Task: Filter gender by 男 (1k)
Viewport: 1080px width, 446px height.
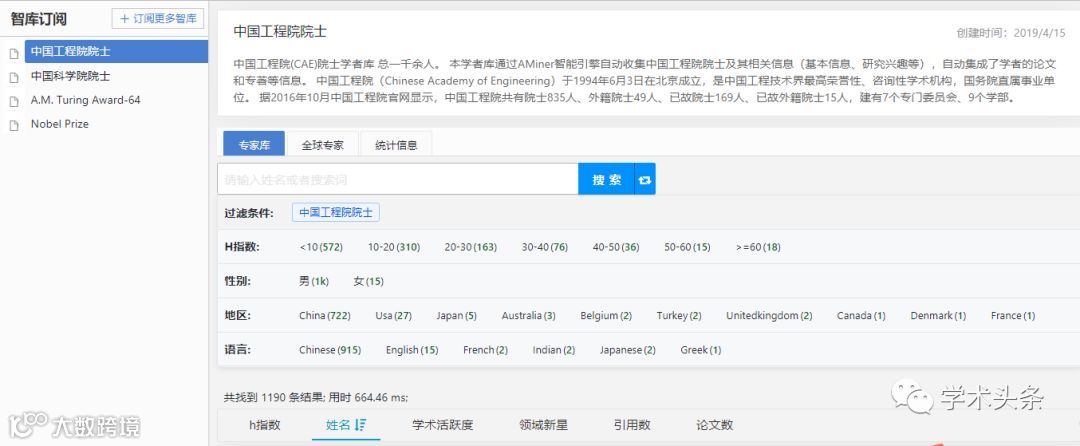Action: [314, 282]
